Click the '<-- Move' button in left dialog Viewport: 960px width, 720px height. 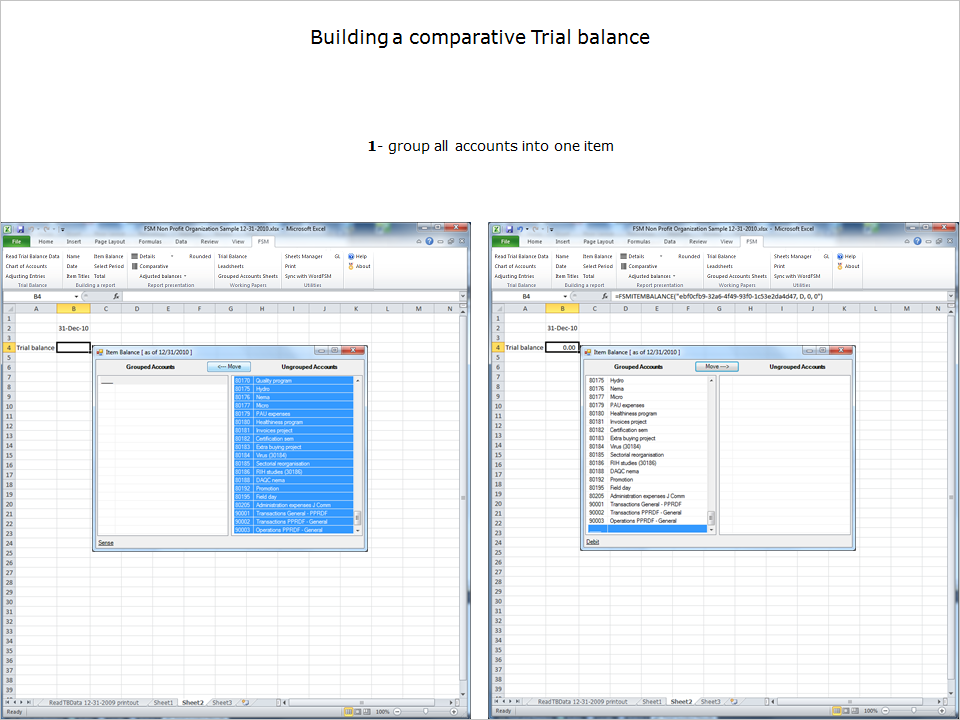(229, 367)
